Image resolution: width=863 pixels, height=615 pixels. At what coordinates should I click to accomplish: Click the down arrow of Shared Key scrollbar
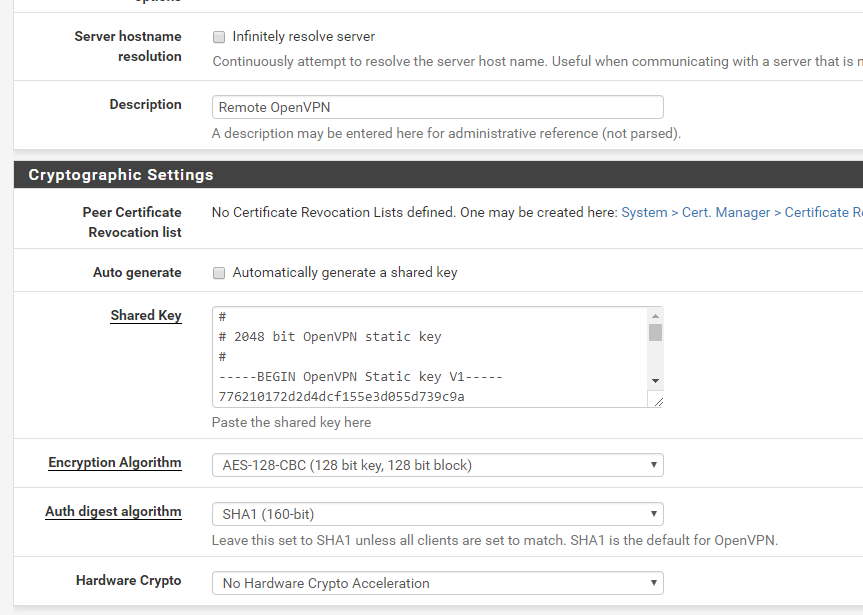655,381
